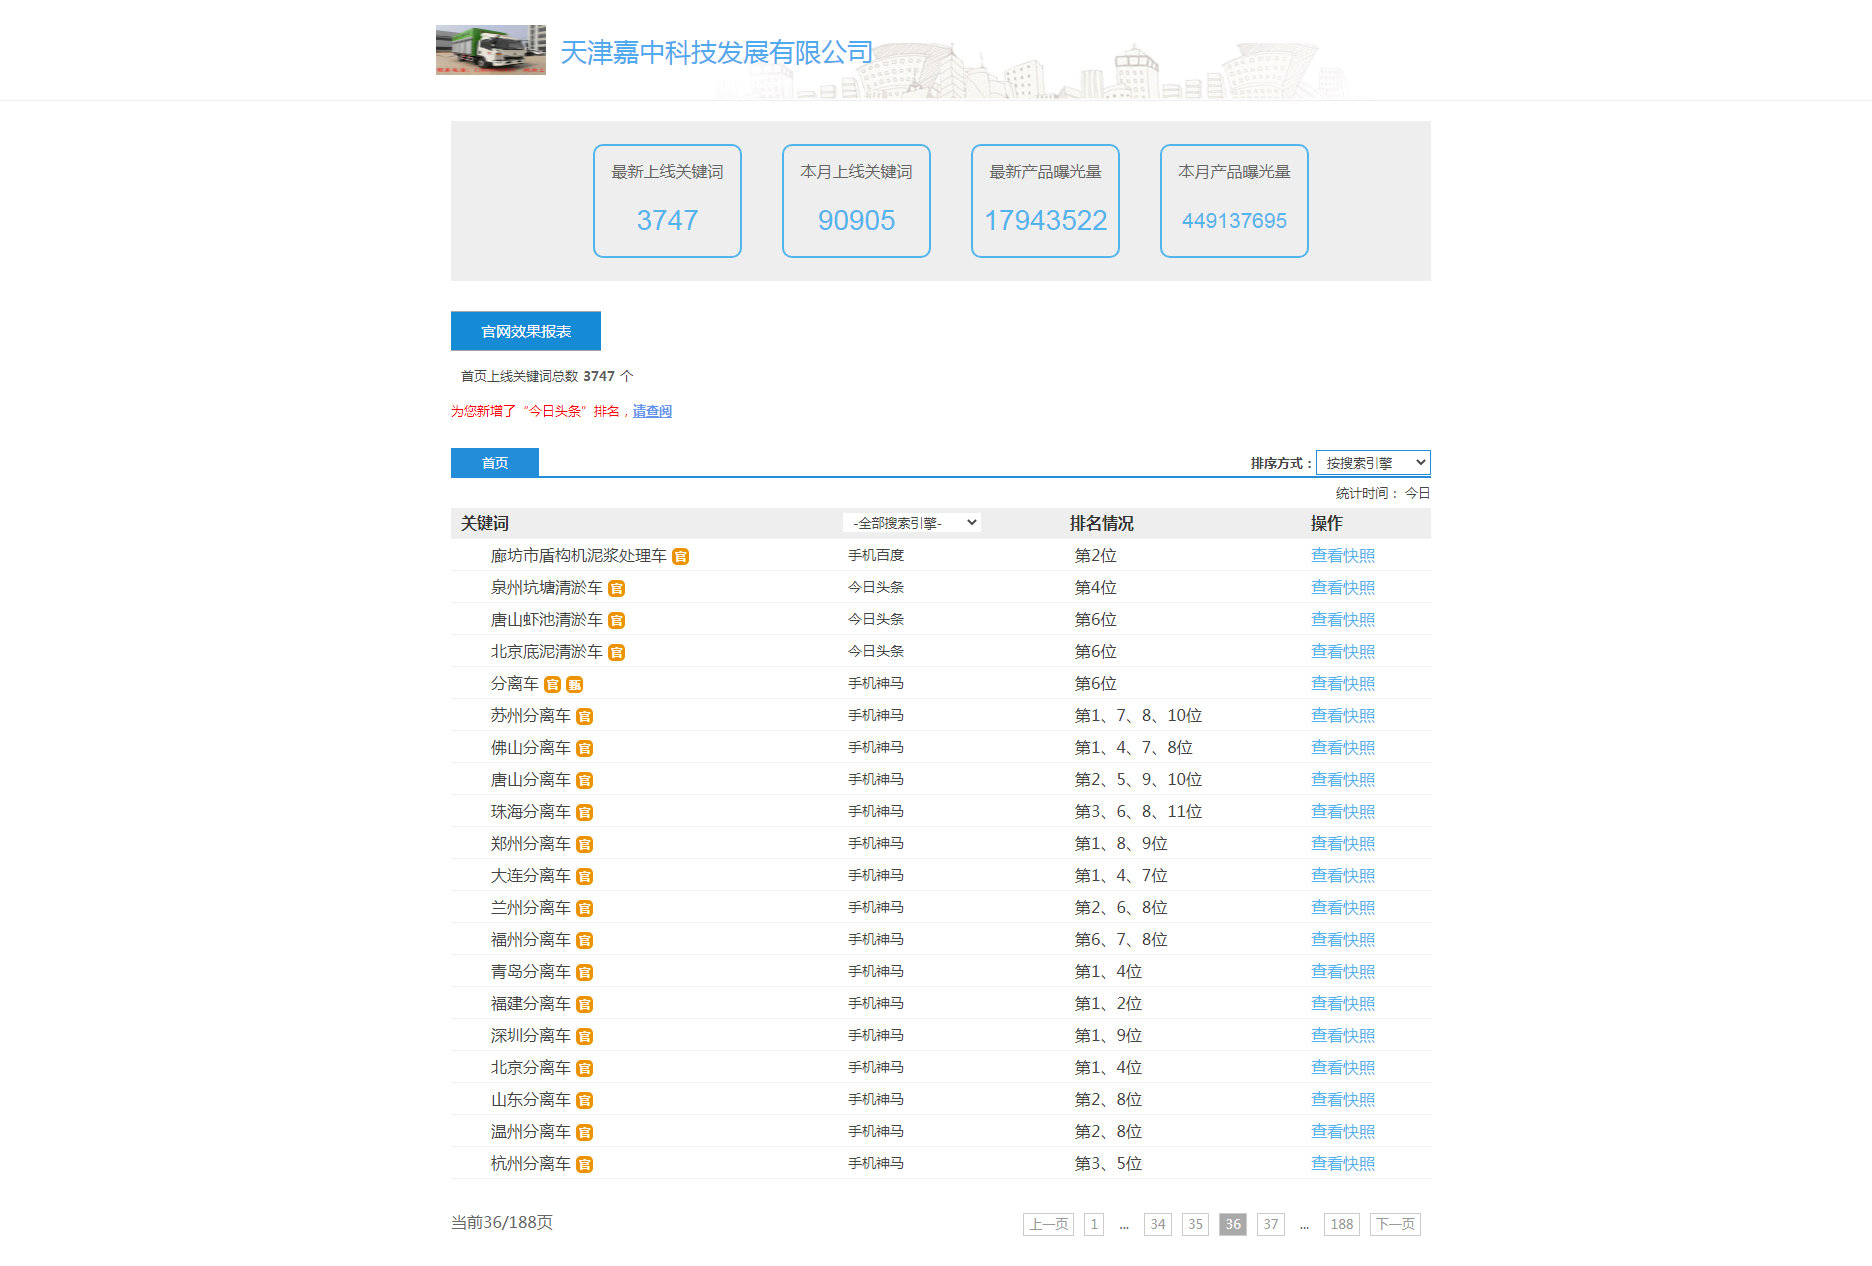Click the official badge icon beside 泉州坑塘清淤车
The width and height of the screenshot is (1872, 1266).
[617, 589]
